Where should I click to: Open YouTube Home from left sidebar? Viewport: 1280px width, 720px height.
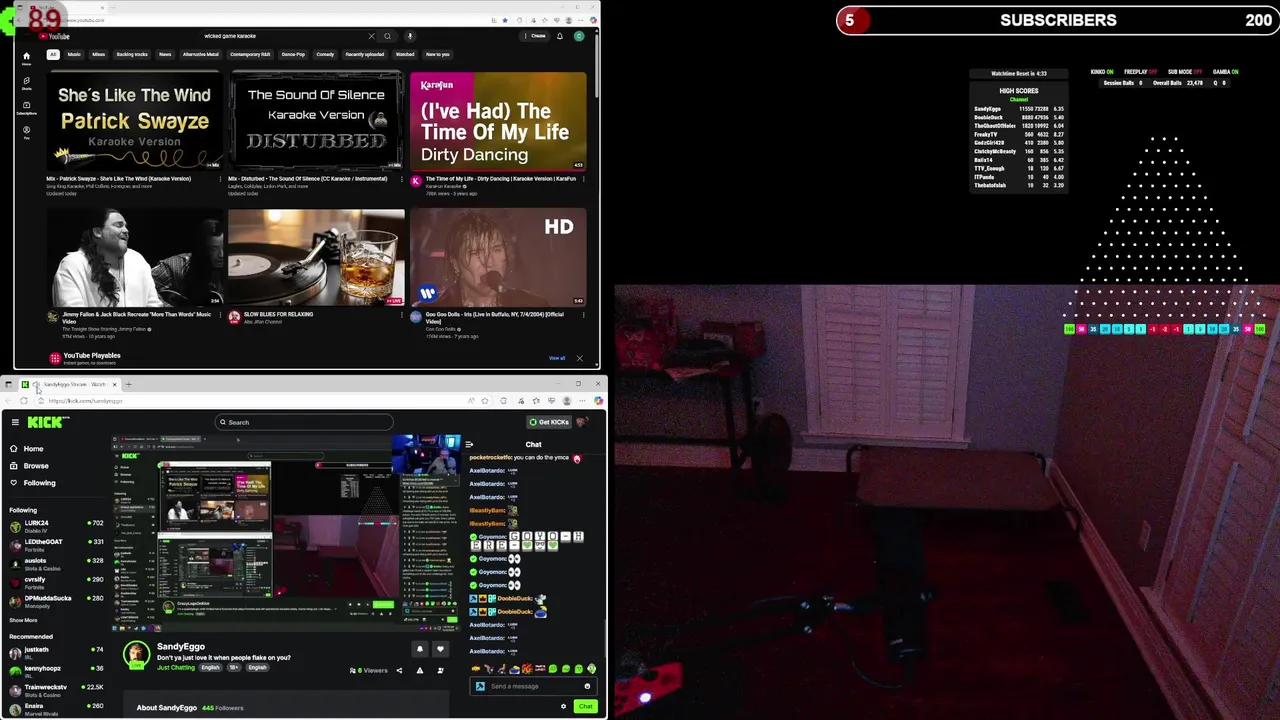tap(27, 58)
